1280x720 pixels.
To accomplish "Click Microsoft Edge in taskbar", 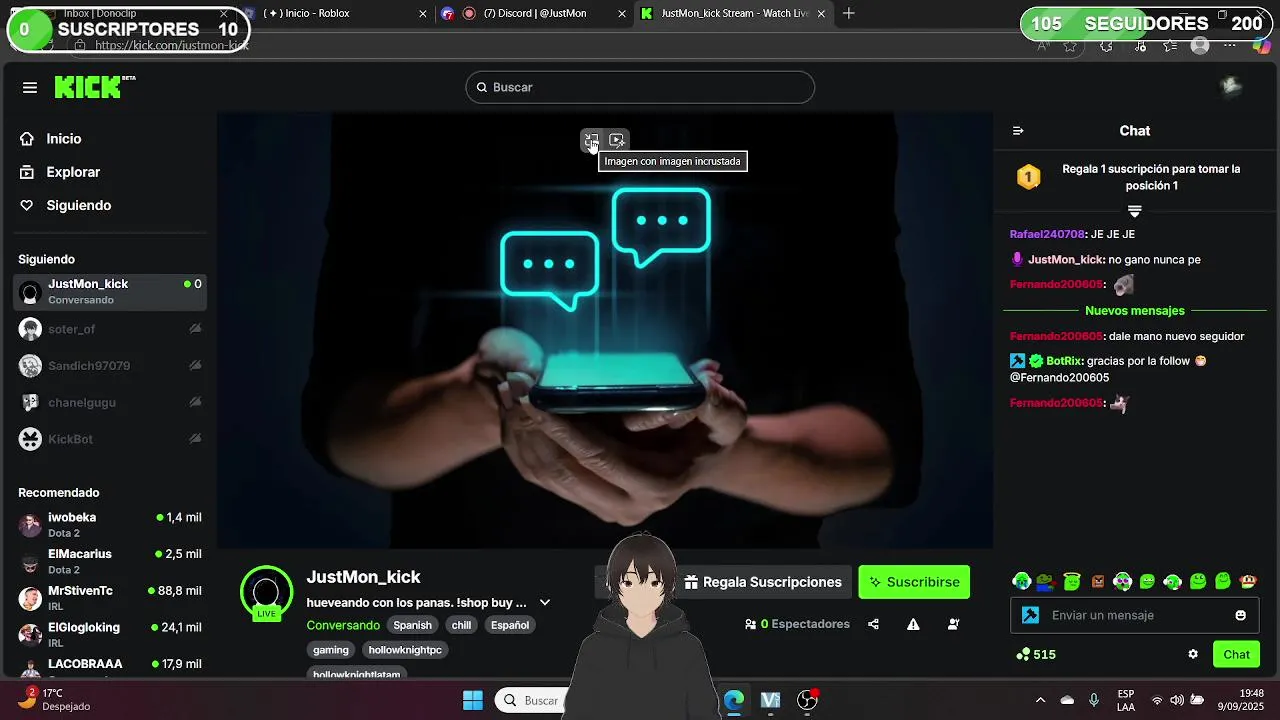I will coord(734,700).
